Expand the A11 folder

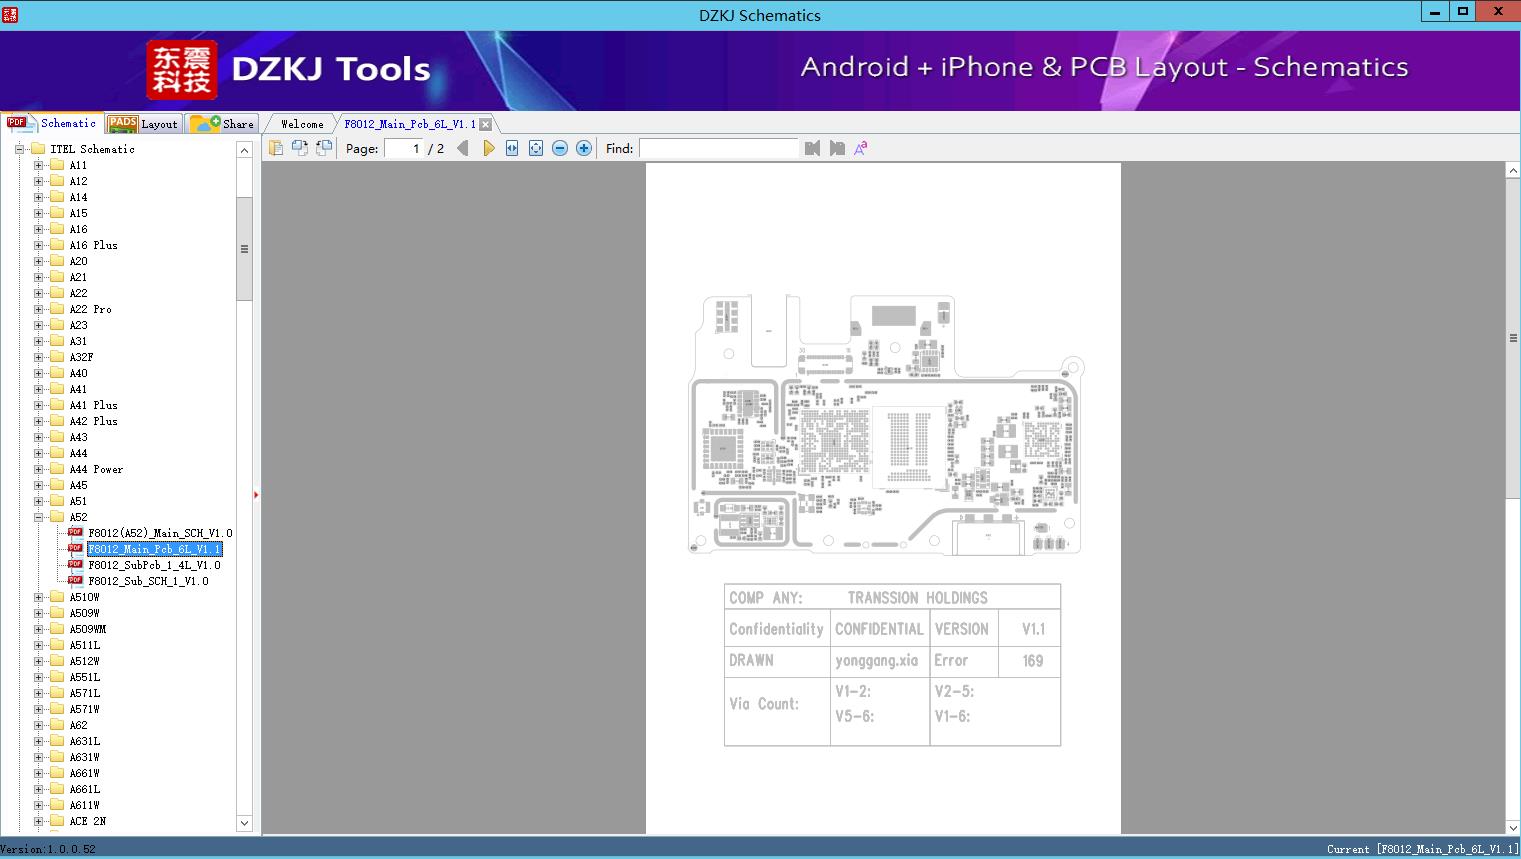click(39, 165)
